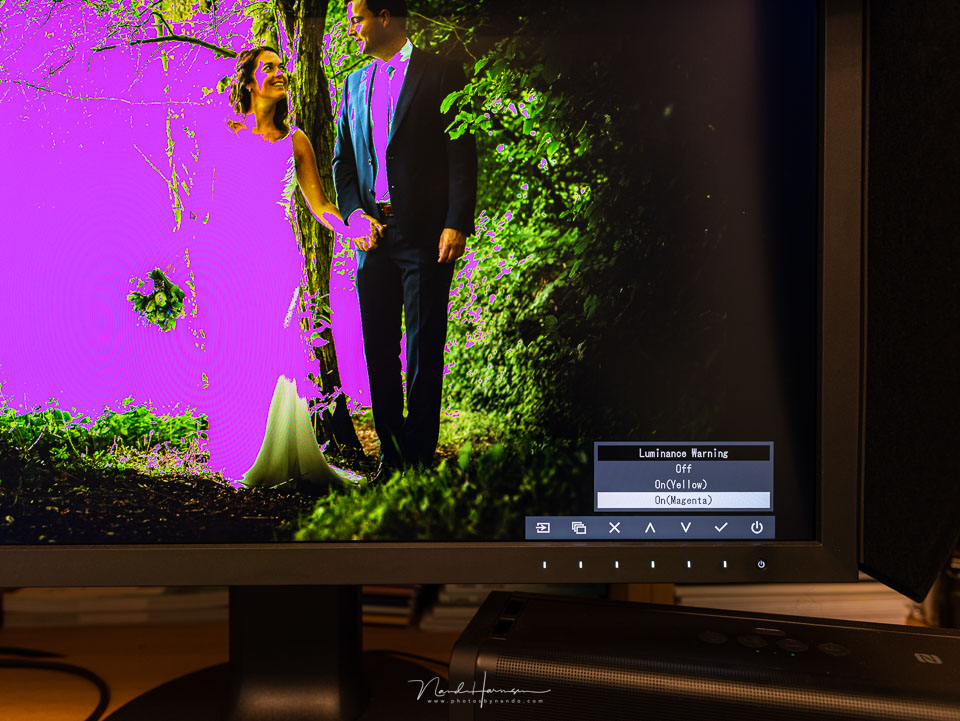Select the highlighted On(Magenta) option
Image resolution: width=960 pixels, height=721 pixels.
683,500
